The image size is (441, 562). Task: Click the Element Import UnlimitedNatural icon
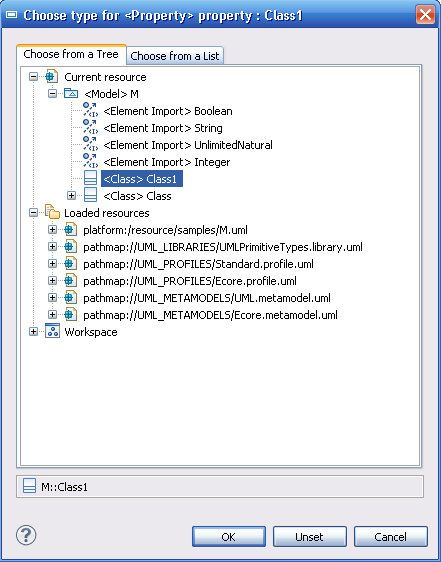(90, 144)
